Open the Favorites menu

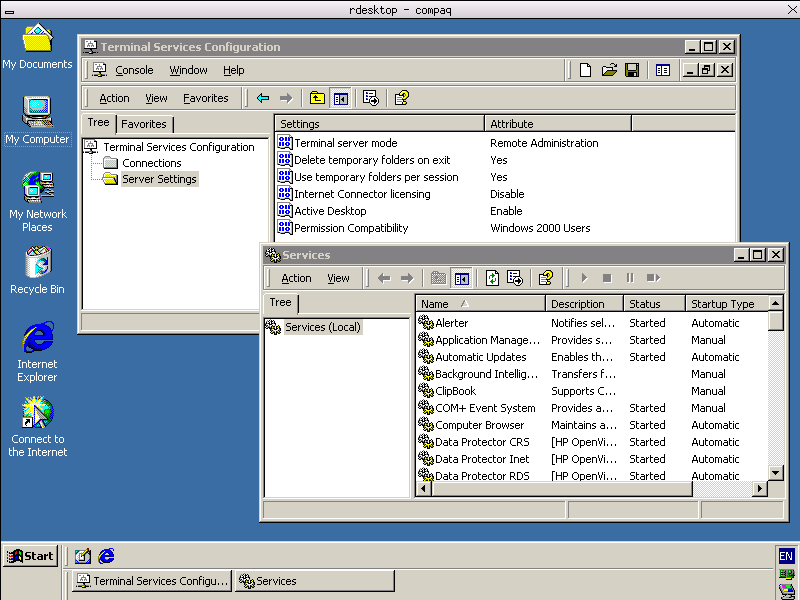coord(206,98)
